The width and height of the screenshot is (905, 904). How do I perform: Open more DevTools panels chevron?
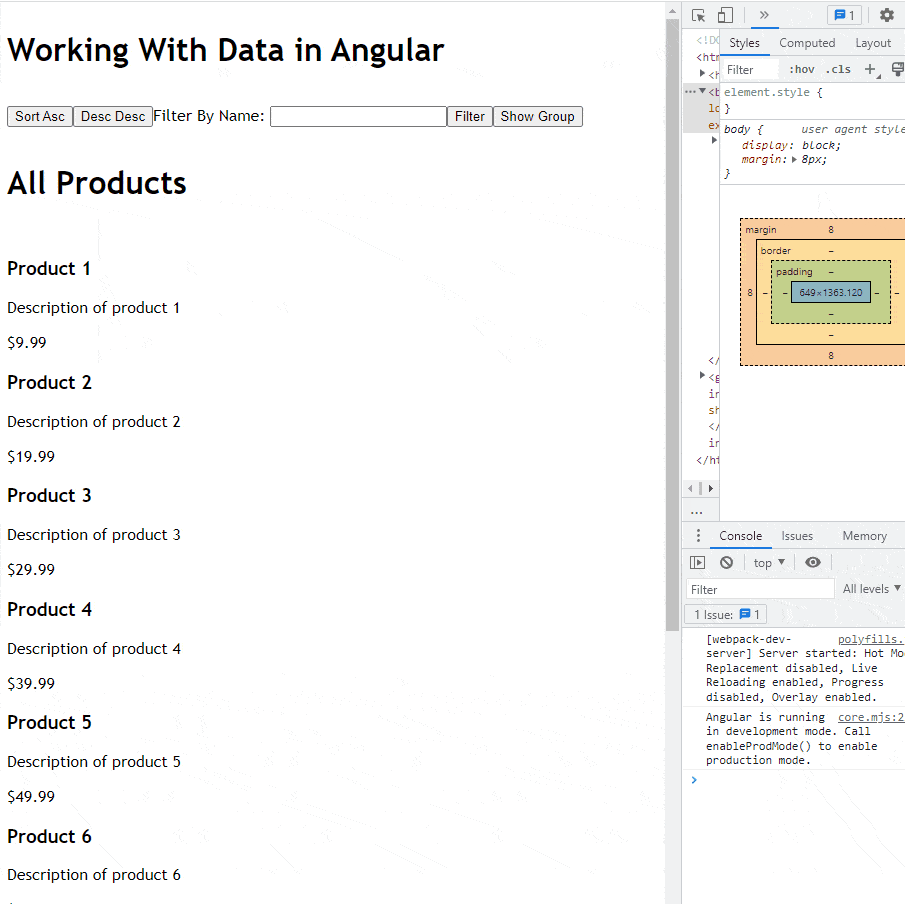coord(764,15)
